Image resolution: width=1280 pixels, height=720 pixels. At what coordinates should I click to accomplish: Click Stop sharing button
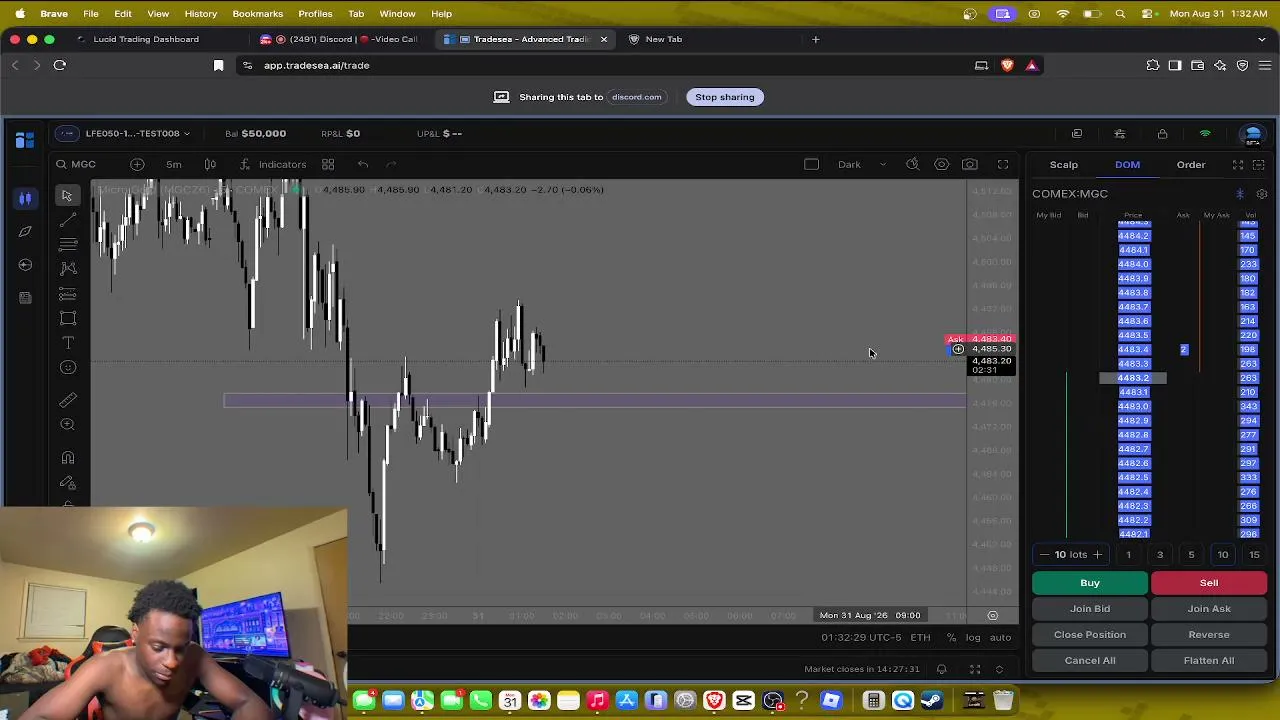pos(725,97)
